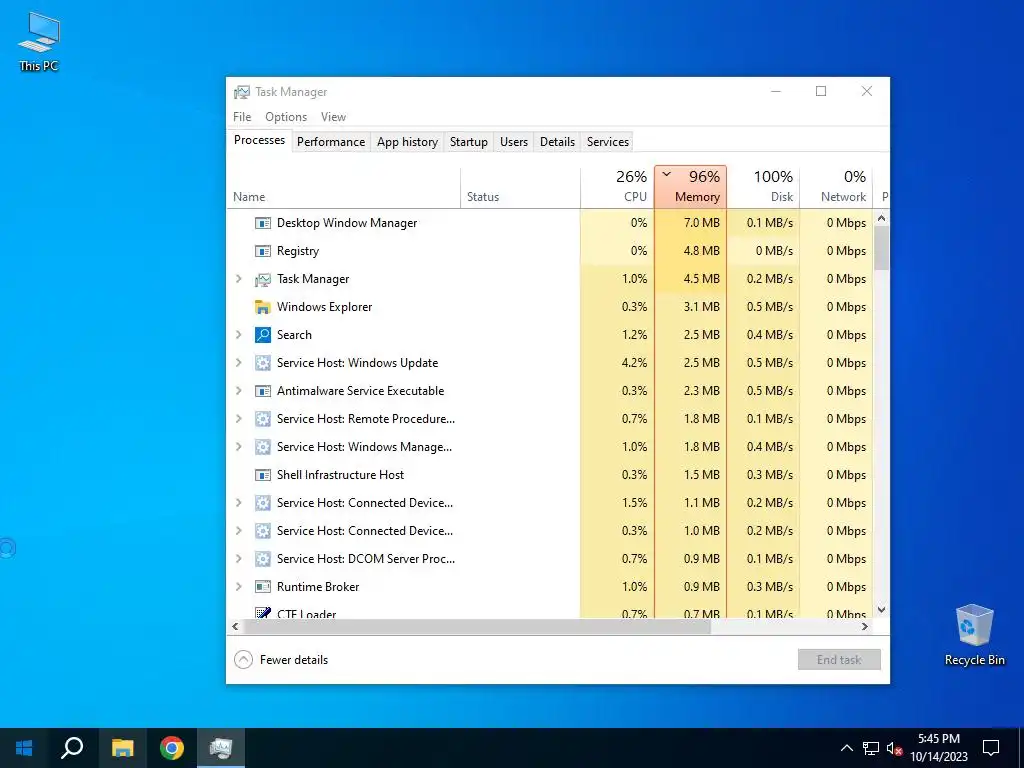1024x768 pixels.
Task: Click the scroll right arrow
Action: (865, 626)
